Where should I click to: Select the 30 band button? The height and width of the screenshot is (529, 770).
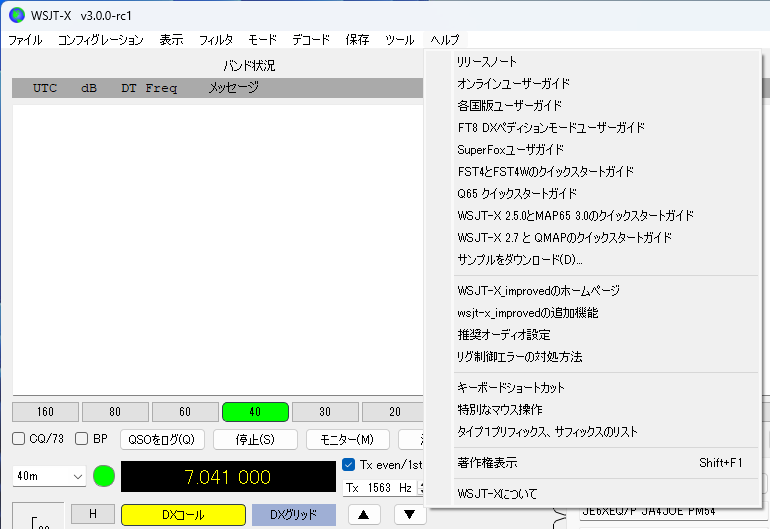tap(325, 412)
